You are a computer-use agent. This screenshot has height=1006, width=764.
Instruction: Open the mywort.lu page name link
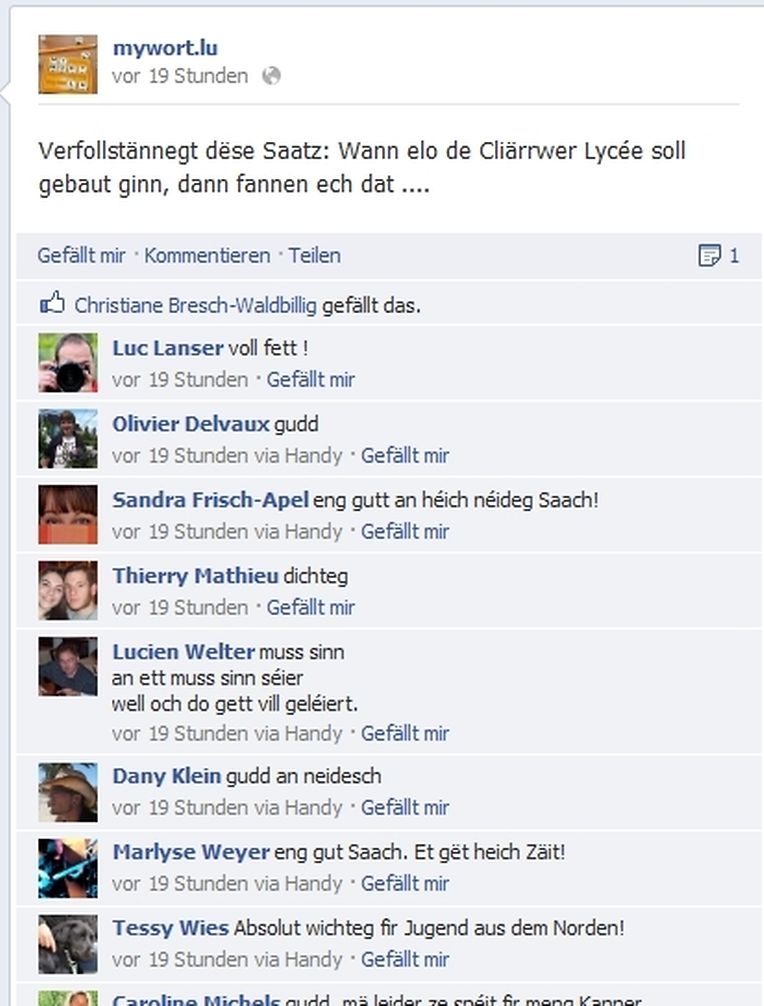(166, 47)
